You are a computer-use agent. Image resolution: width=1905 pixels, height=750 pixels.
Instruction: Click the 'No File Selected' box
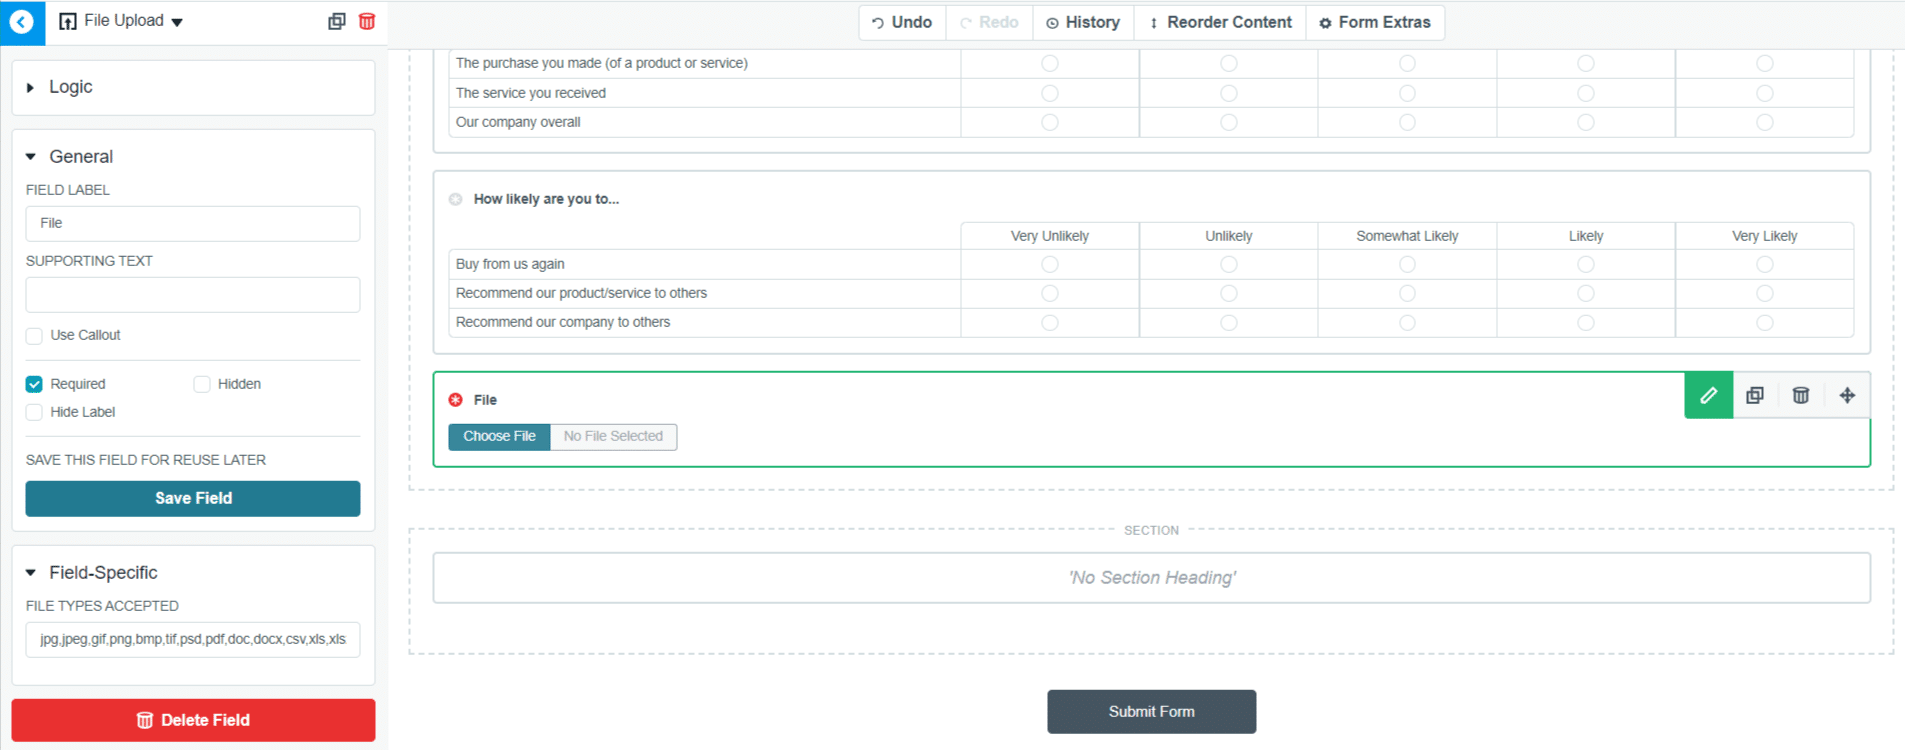613,437
